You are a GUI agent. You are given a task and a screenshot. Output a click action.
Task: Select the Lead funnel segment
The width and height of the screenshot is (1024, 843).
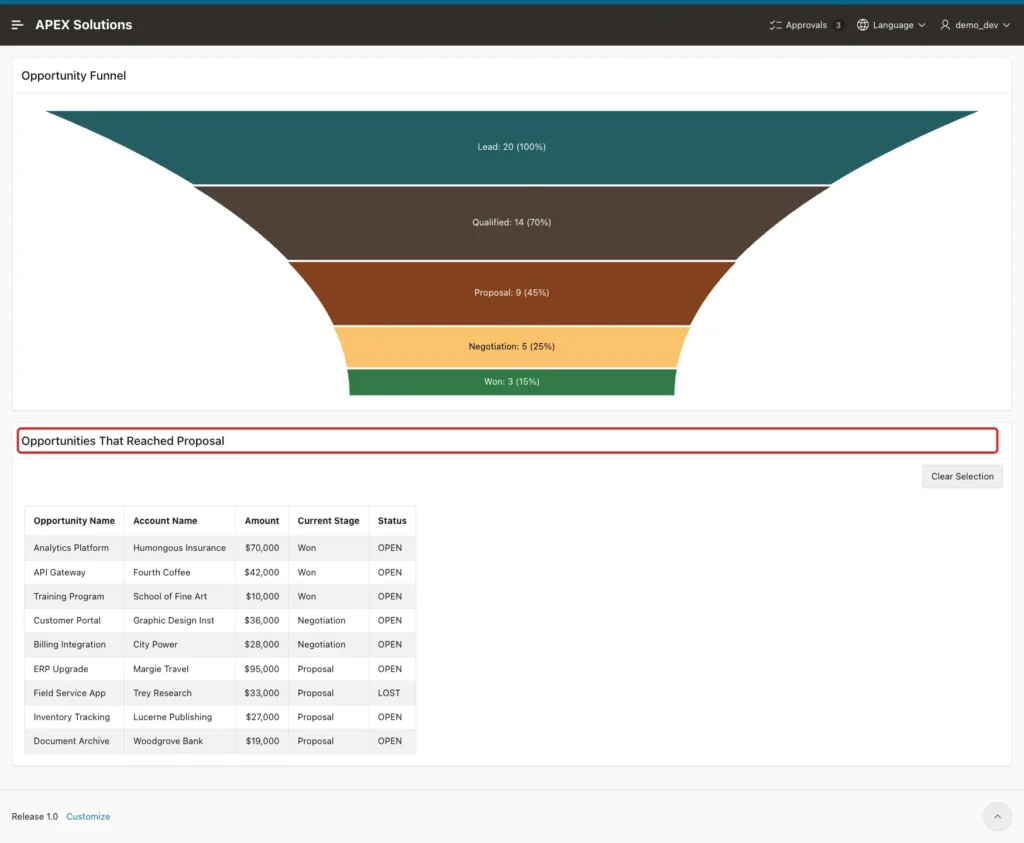pyautogui.click(x=511, y=147)
